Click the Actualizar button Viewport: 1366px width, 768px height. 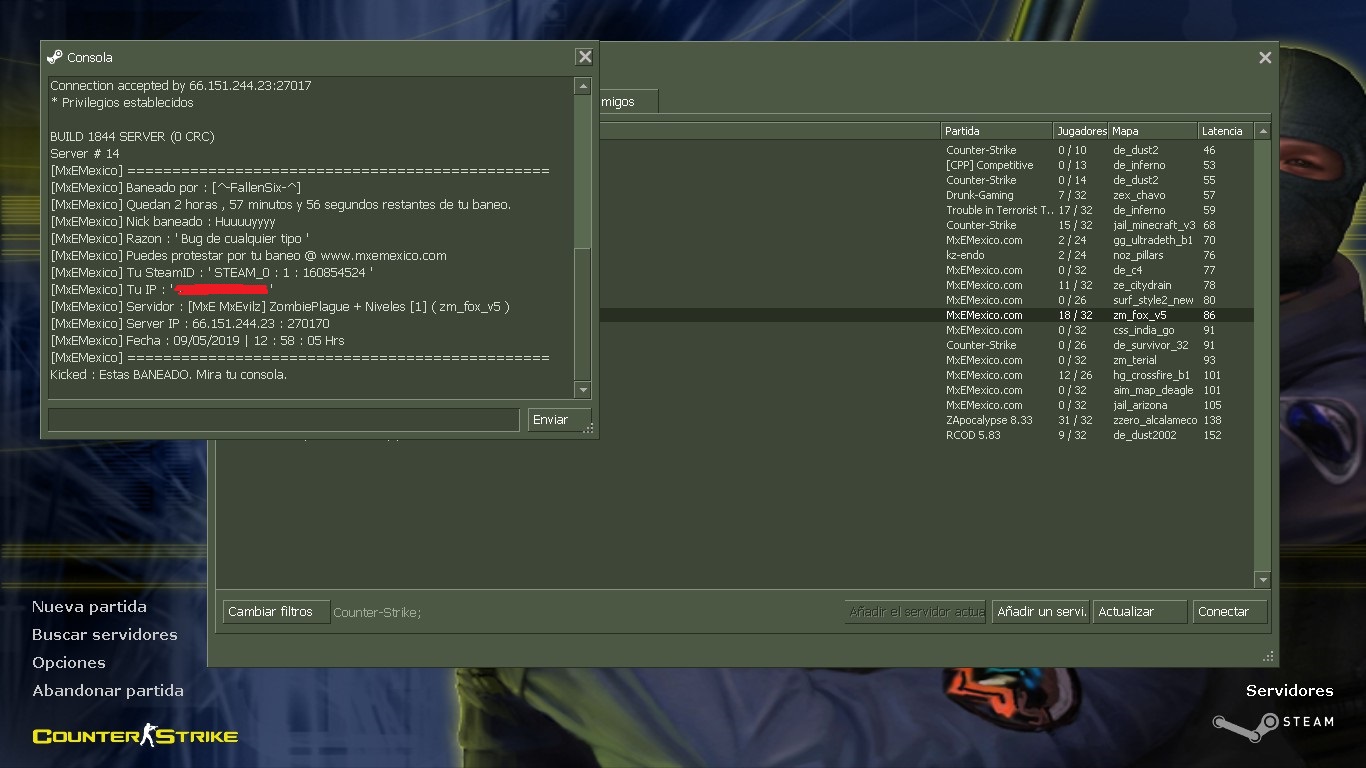1140,612
